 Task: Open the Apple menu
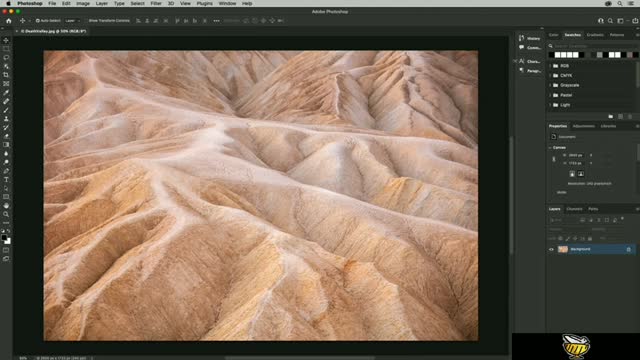pyautogui.click(x=8, y=3)
